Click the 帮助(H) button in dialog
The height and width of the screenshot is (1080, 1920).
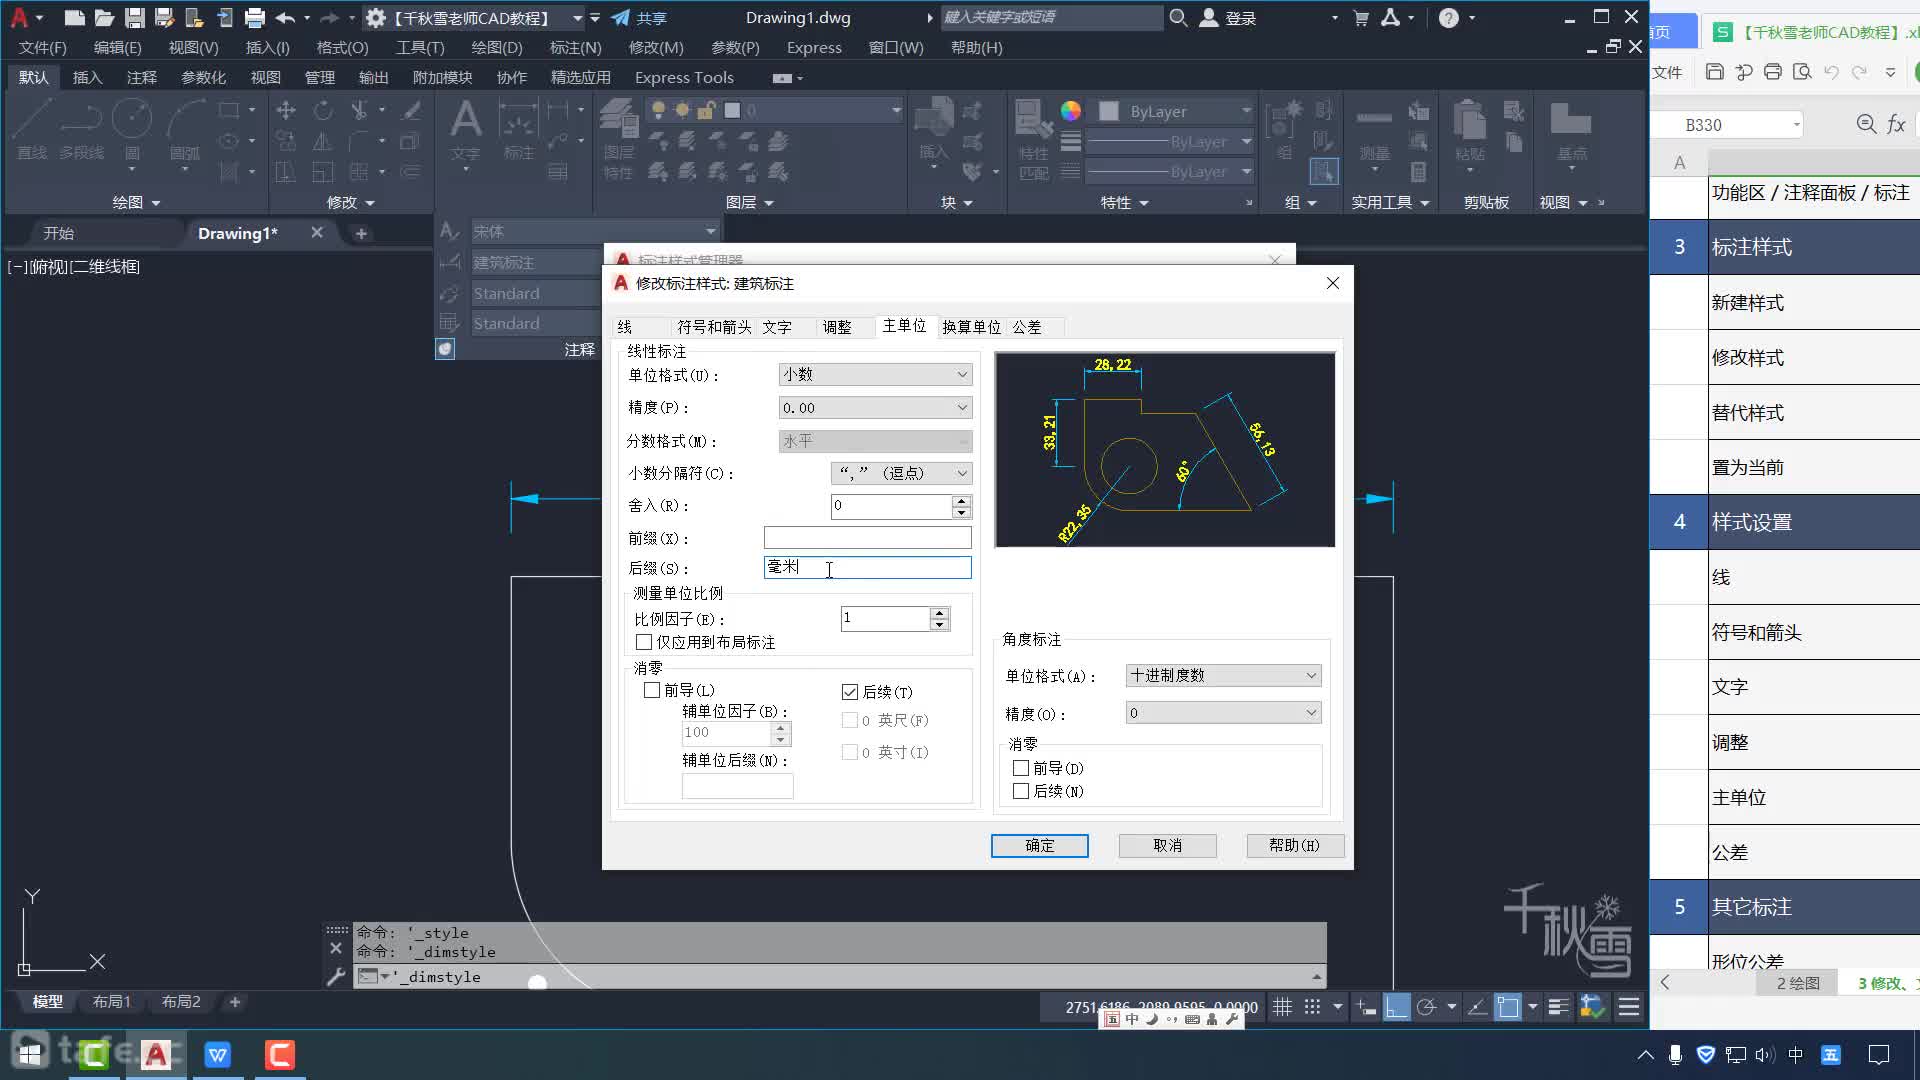pos(1294,846)
